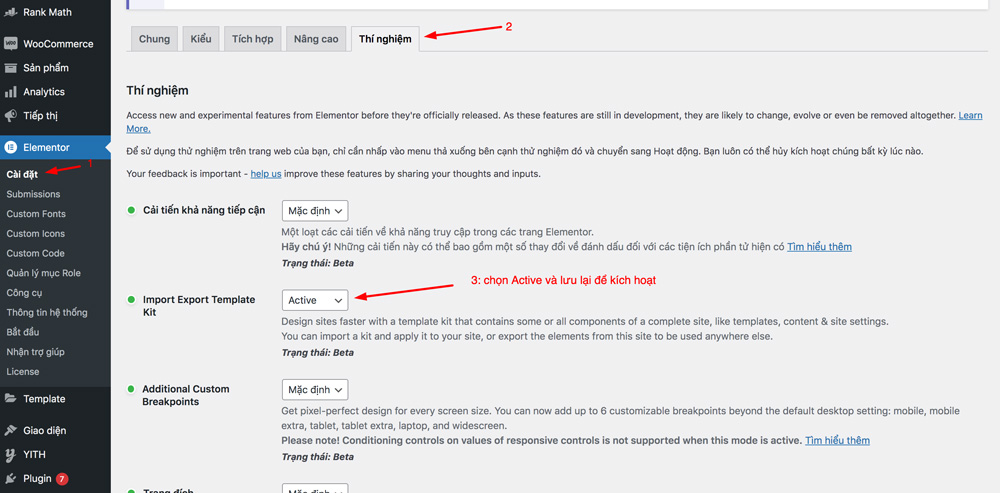Click green status dot beside Additional Custom Breakpoints
This screenshot has width=1000, height=493.
point(131,388)
